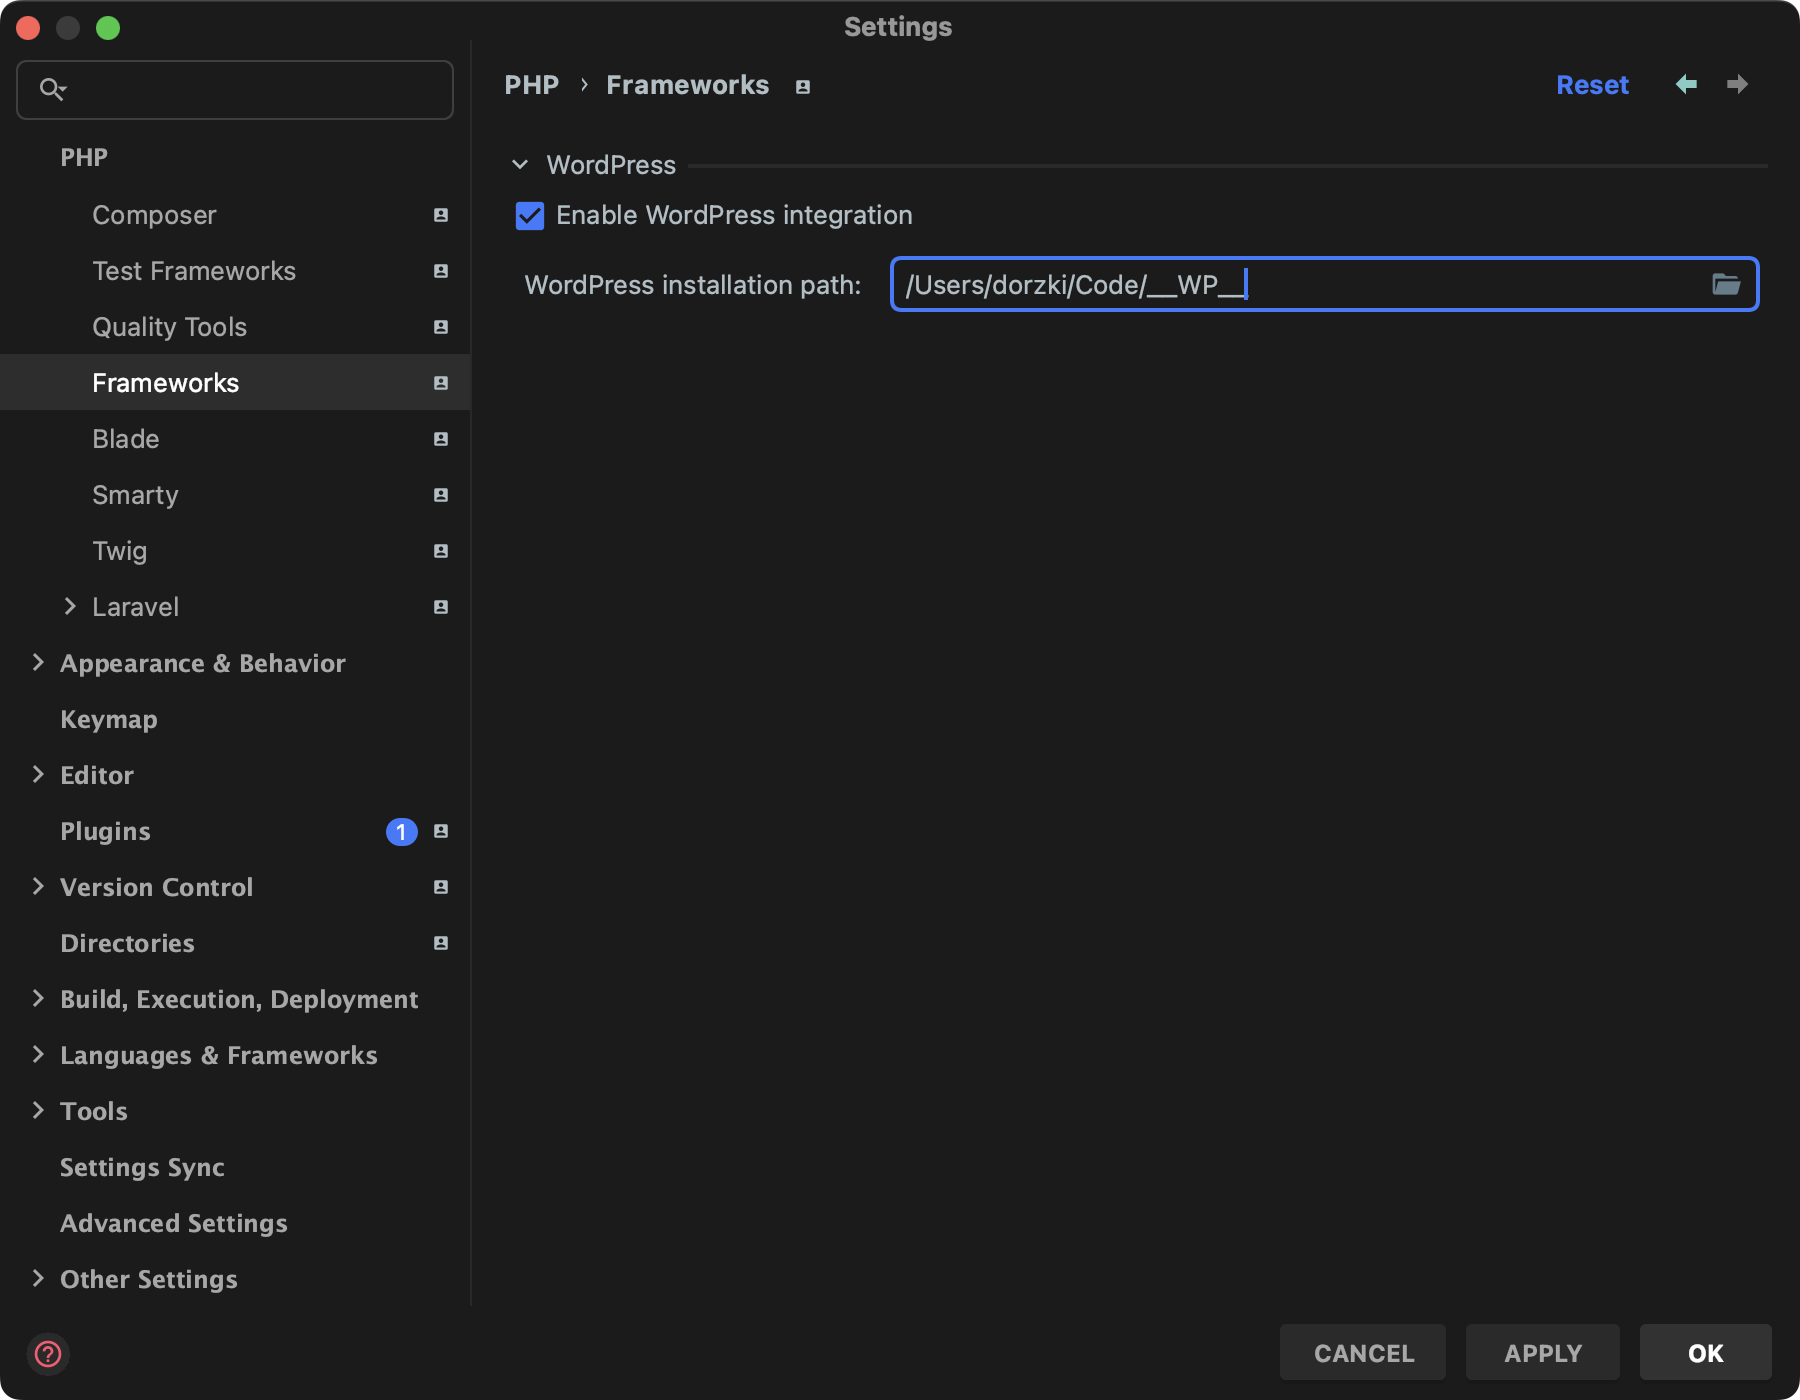Viewport: 1800px width, 1400px height.
Task: Click project-level icon next to Frameworks breadcrumb
Action: tap(802, 87)
